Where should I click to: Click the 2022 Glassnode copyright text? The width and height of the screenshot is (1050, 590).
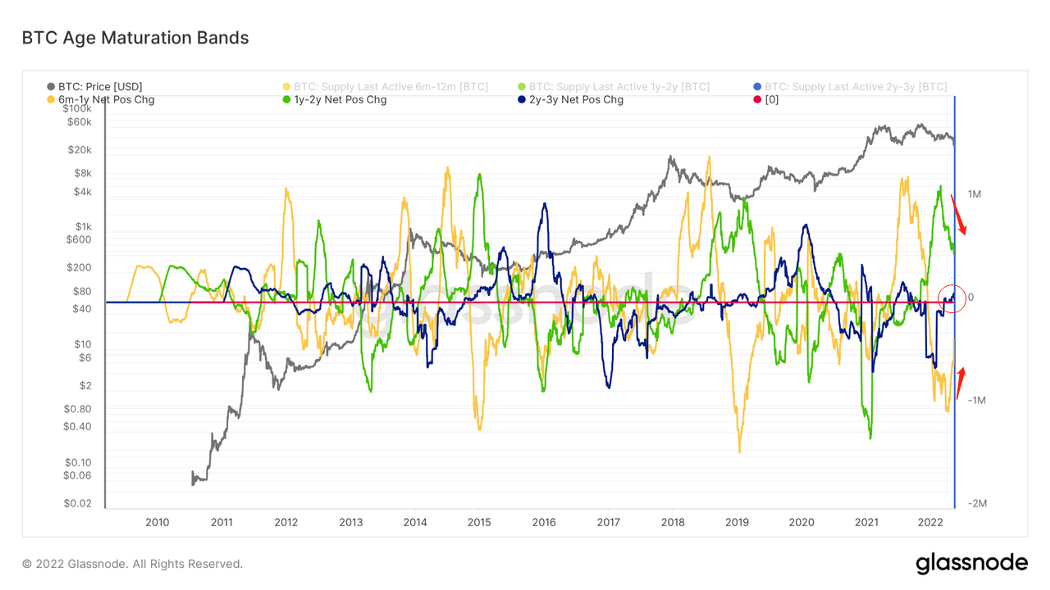coord(132,564)
